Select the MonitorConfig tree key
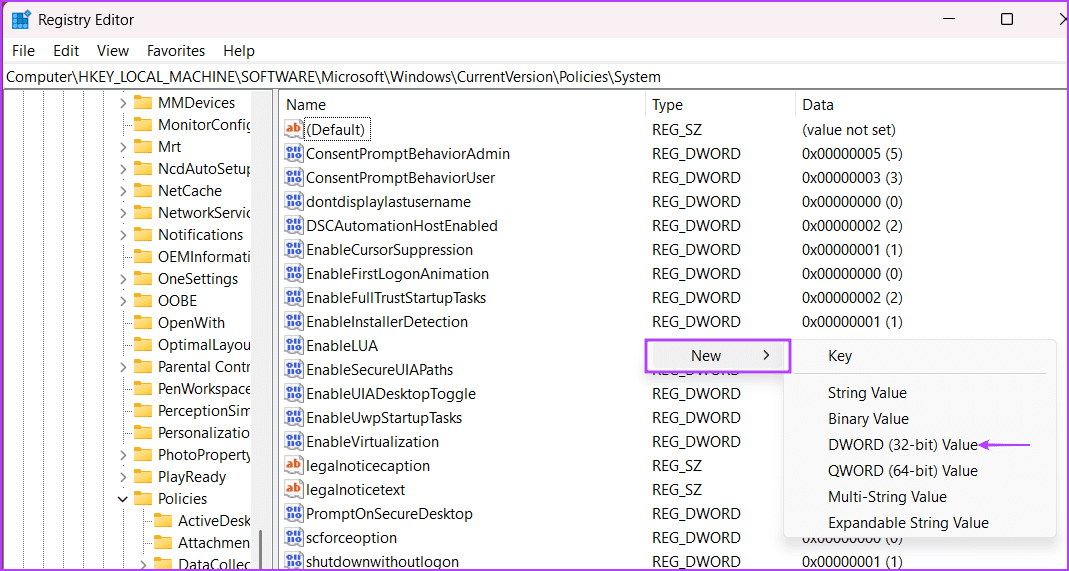 click(204, 125)
